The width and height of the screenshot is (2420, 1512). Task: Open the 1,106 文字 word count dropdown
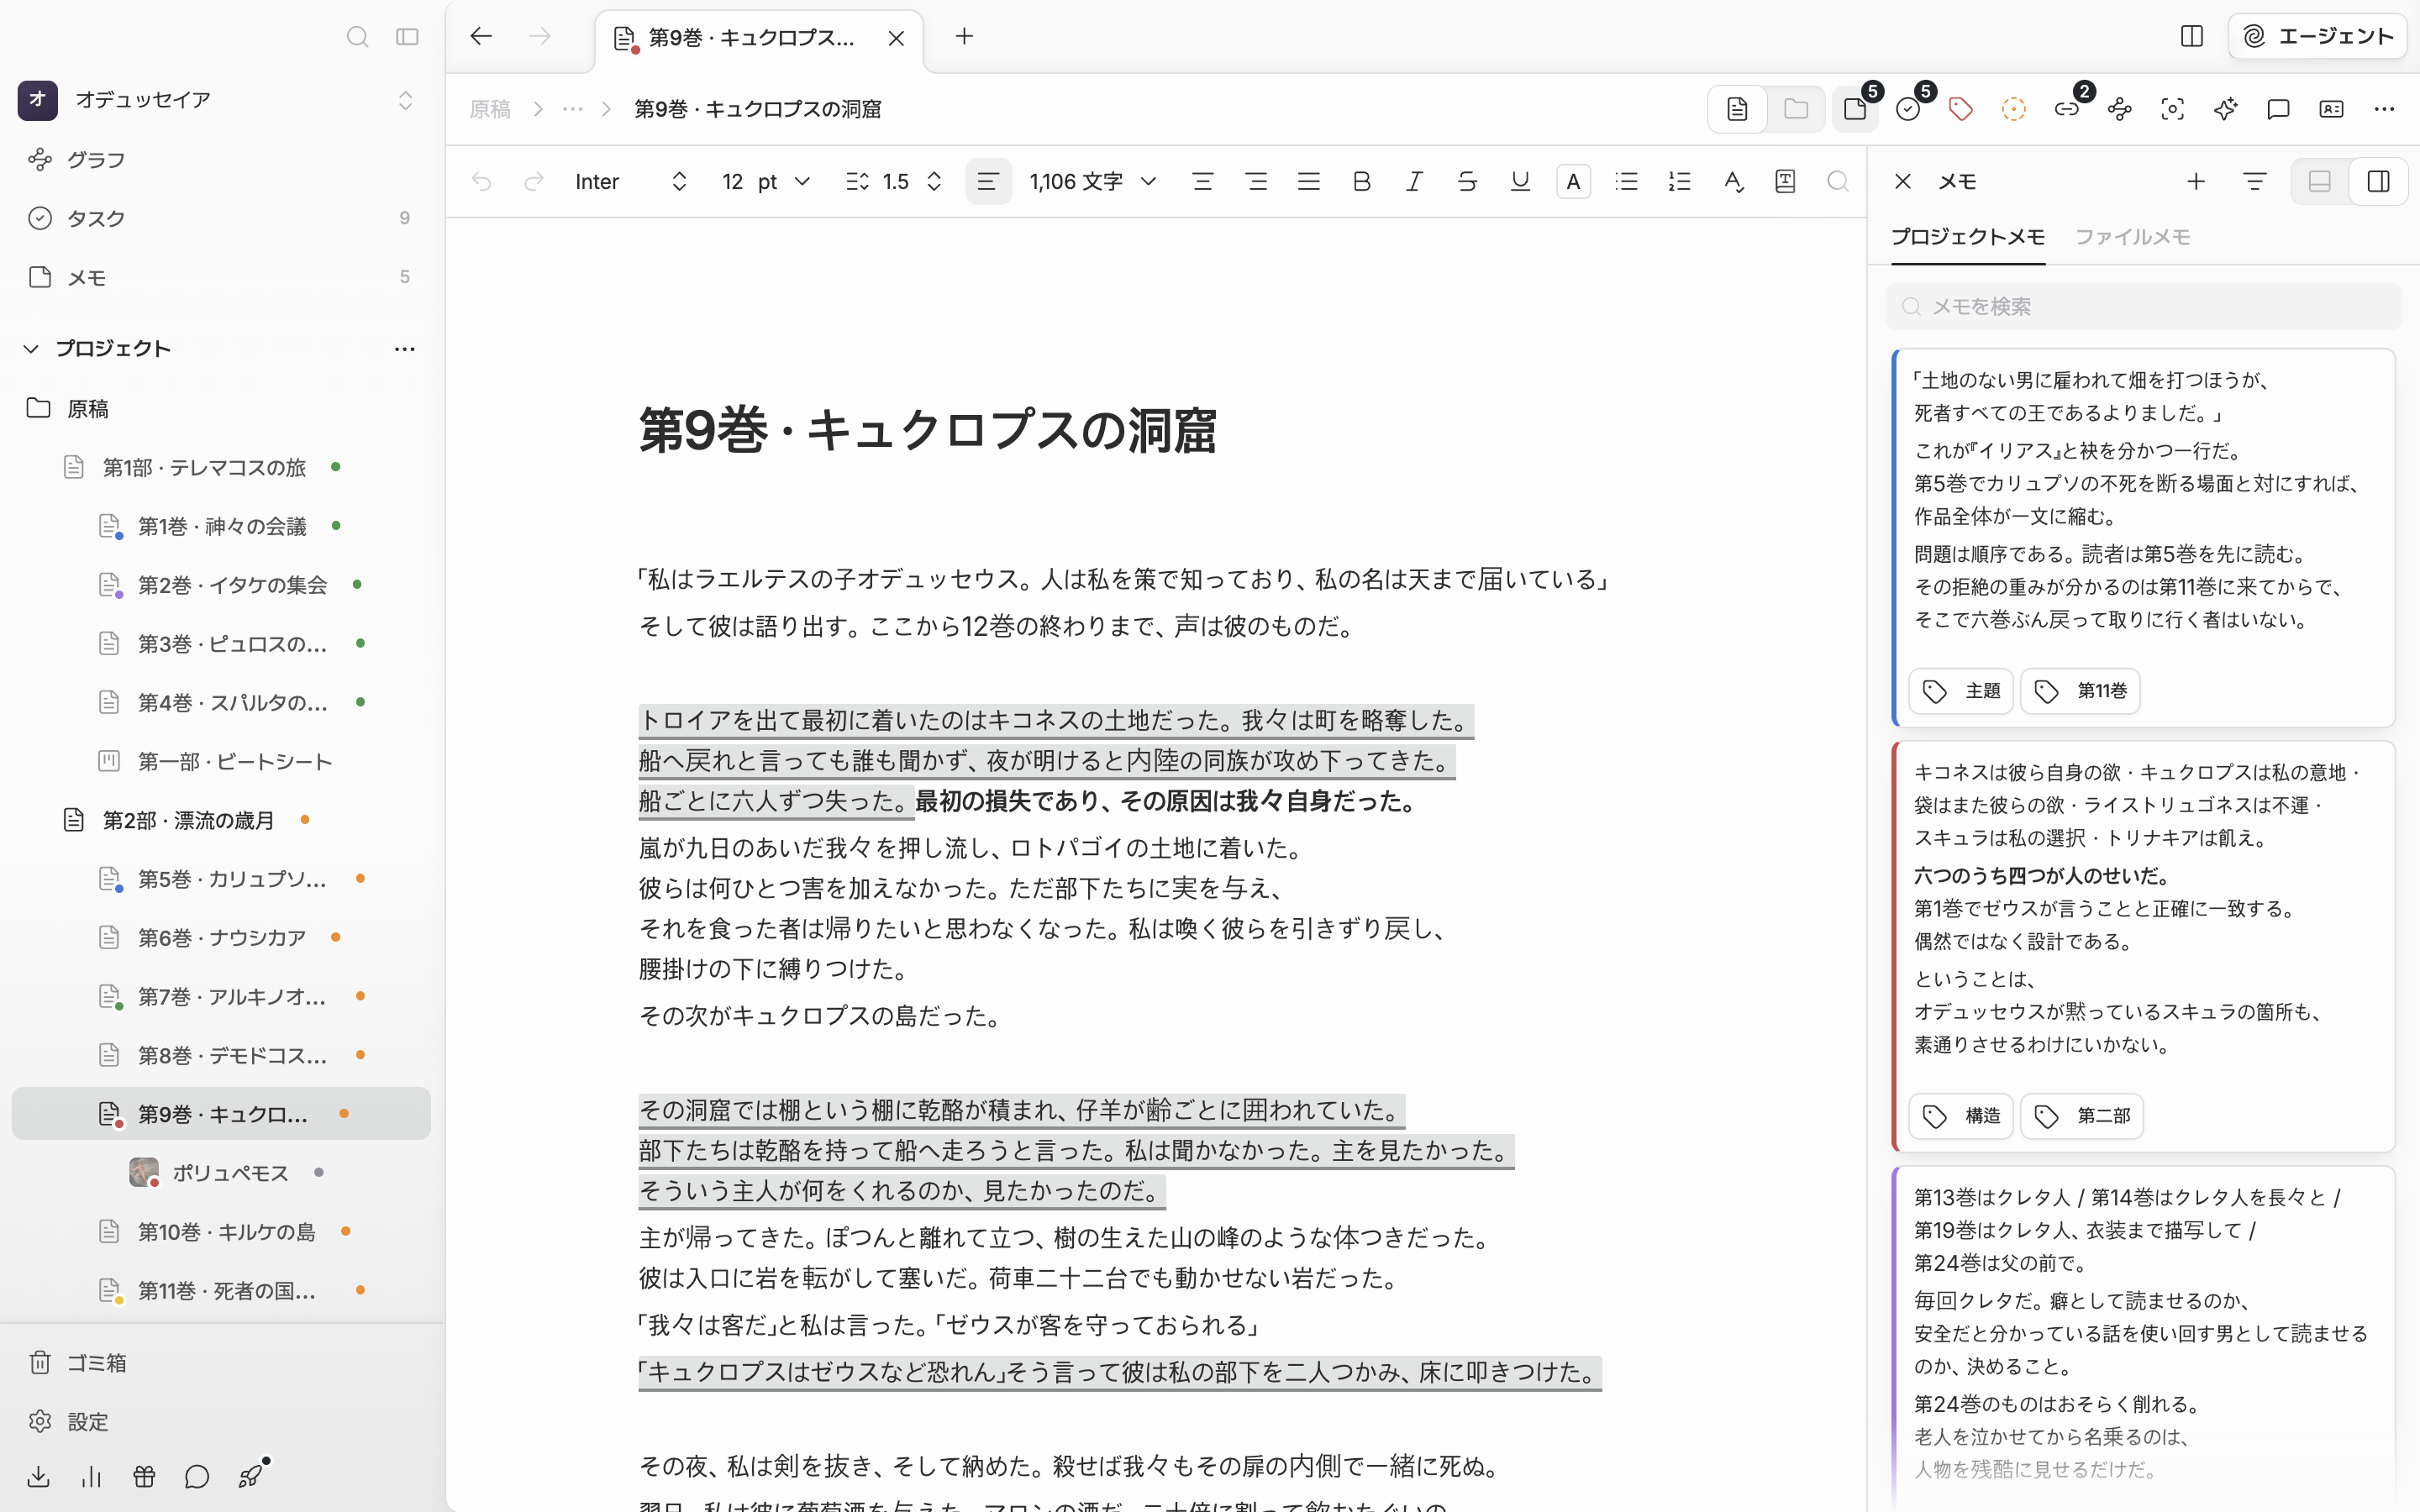tap(1093, 182)
